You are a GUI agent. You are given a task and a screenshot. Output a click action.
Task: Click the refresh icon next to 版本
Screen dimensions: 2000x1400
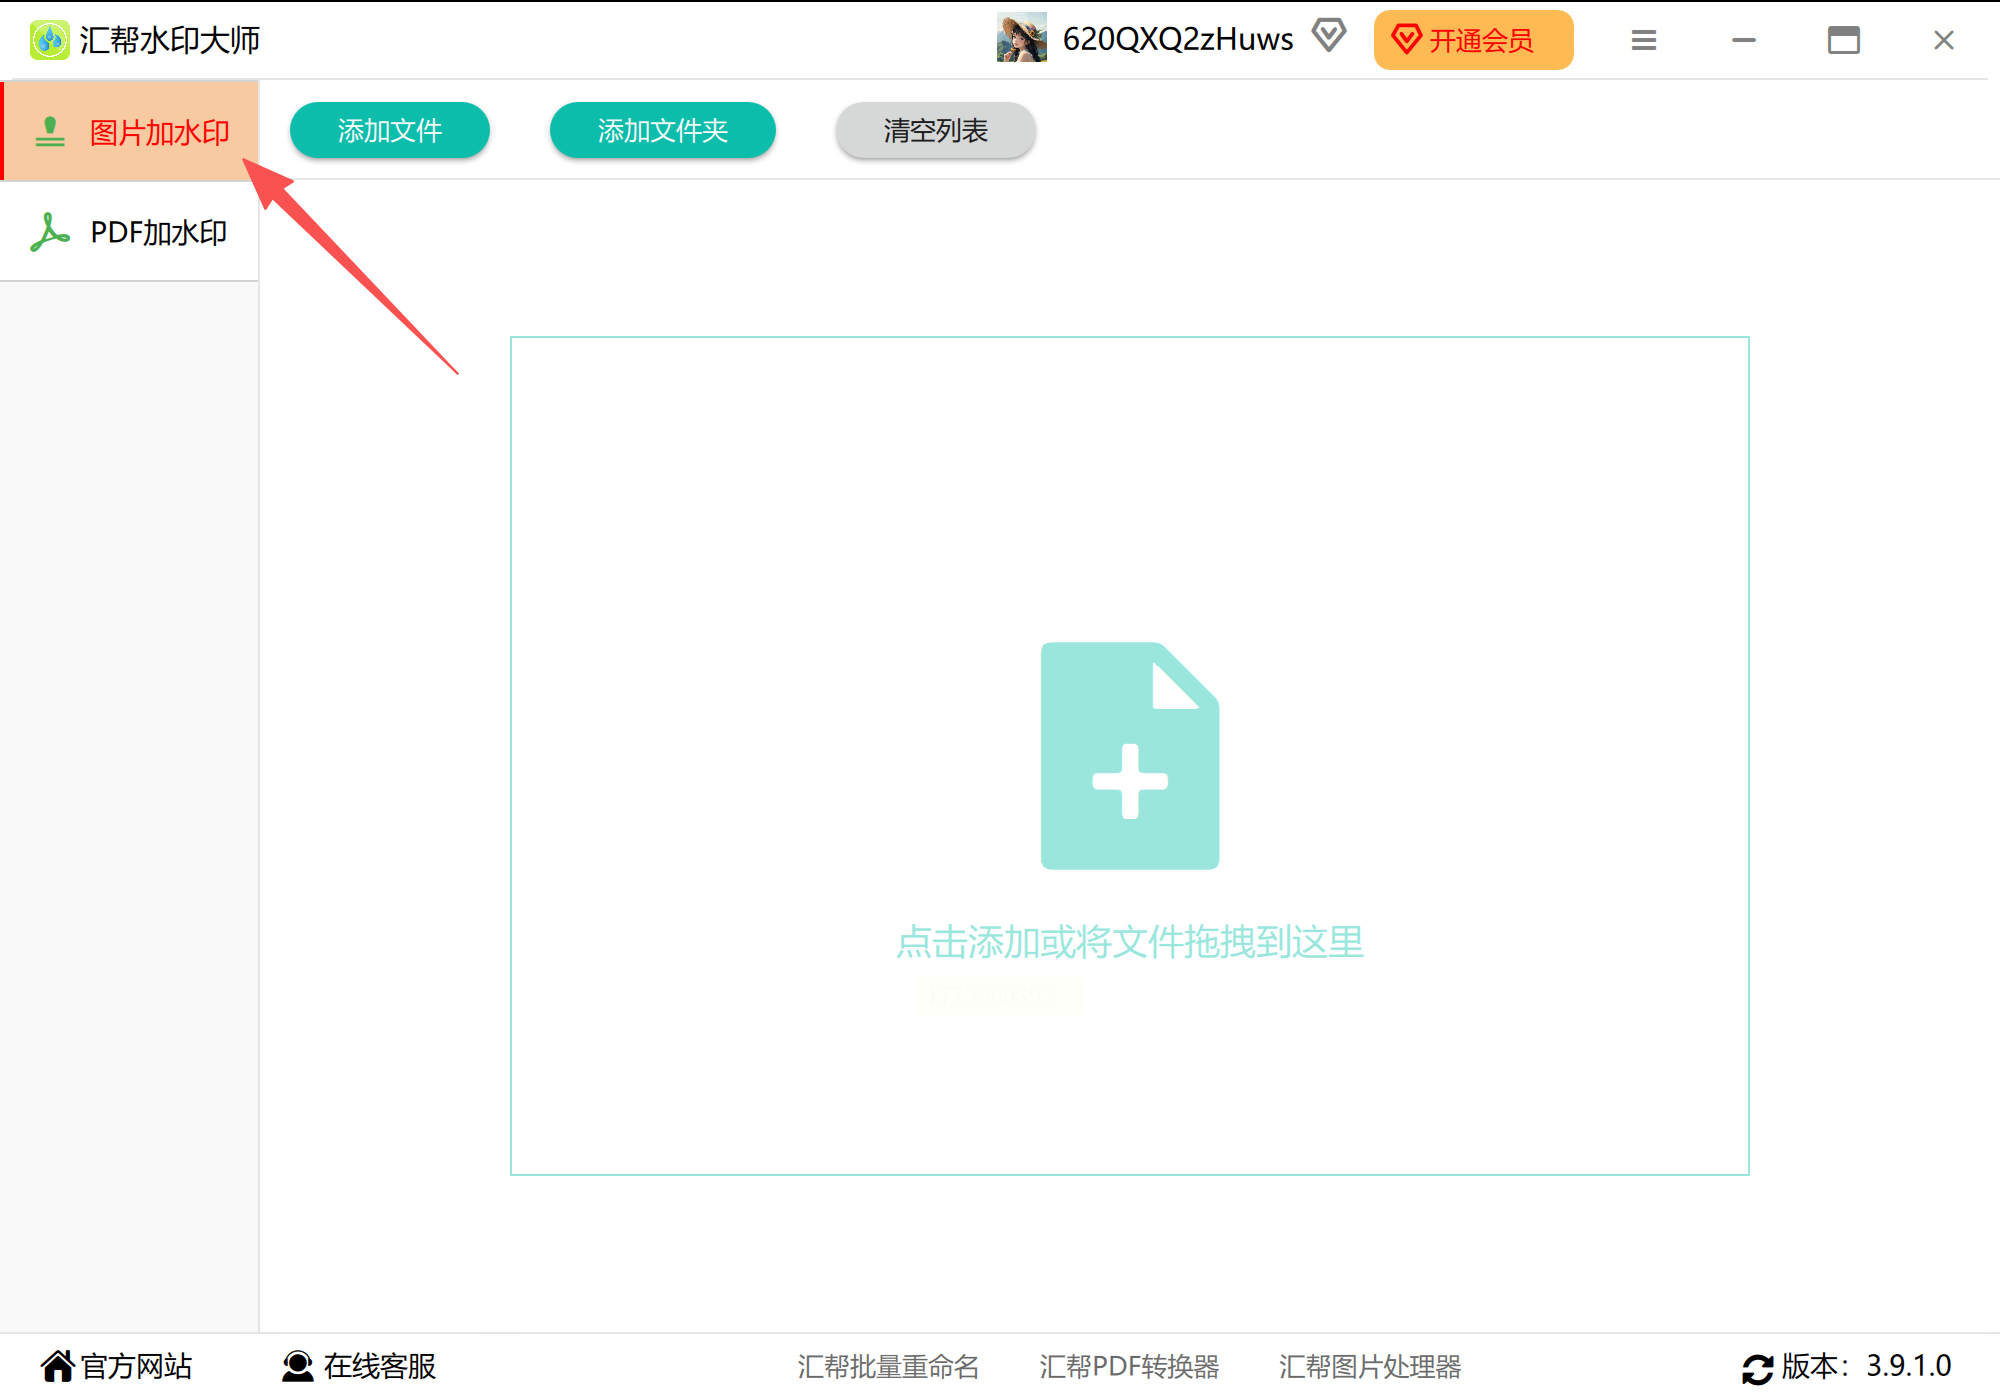point(1757,1368)
